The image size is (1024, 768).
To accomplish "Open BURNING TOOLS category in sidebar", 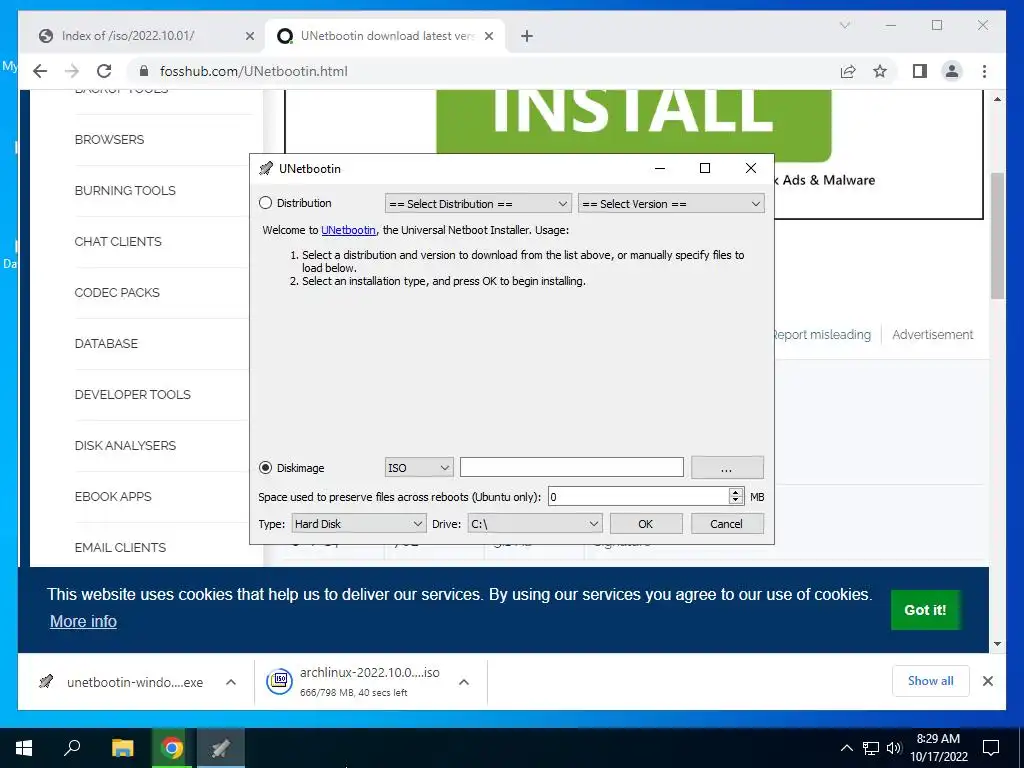I will (125, 191).
